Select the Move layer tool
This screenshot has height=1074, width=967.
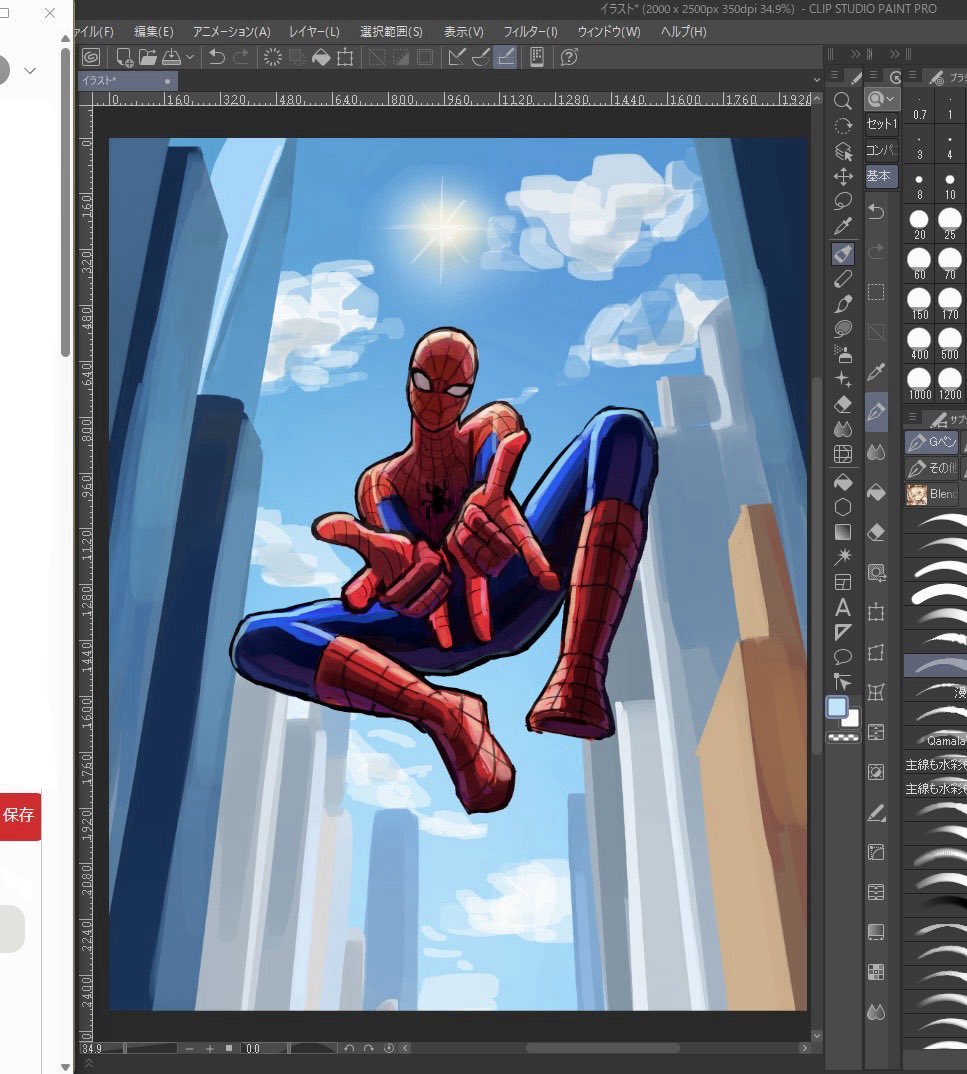[x=843, y=177]
